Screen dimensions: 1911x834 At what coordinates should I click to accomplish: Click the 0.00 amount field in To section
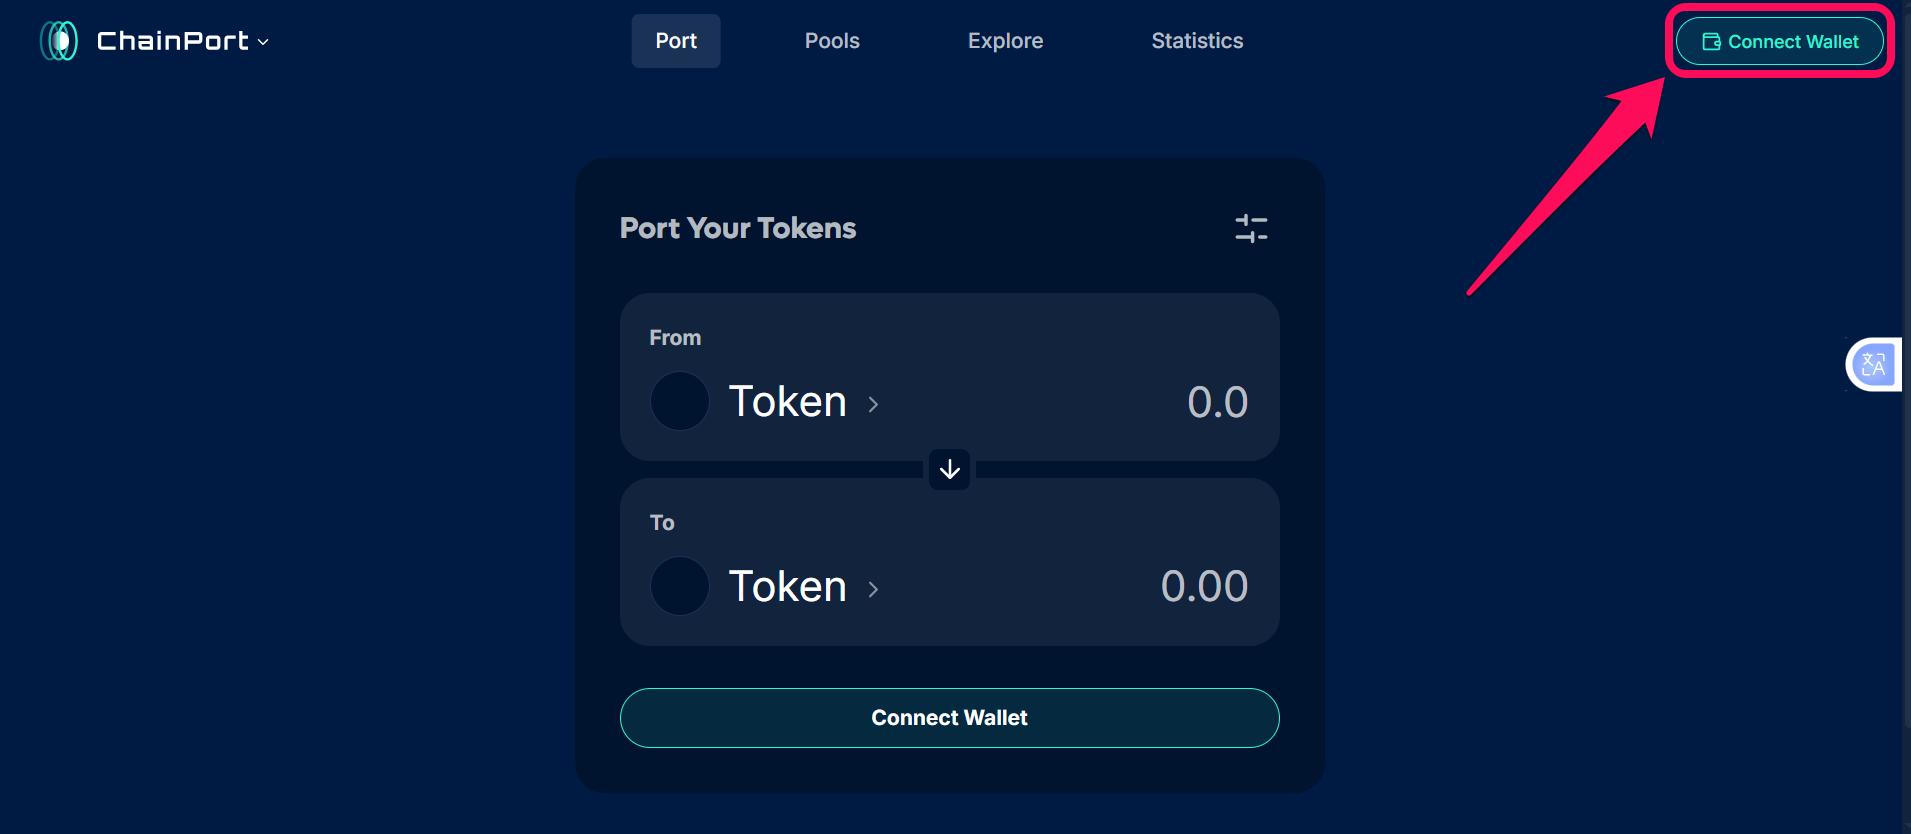tap(1204, 586)
